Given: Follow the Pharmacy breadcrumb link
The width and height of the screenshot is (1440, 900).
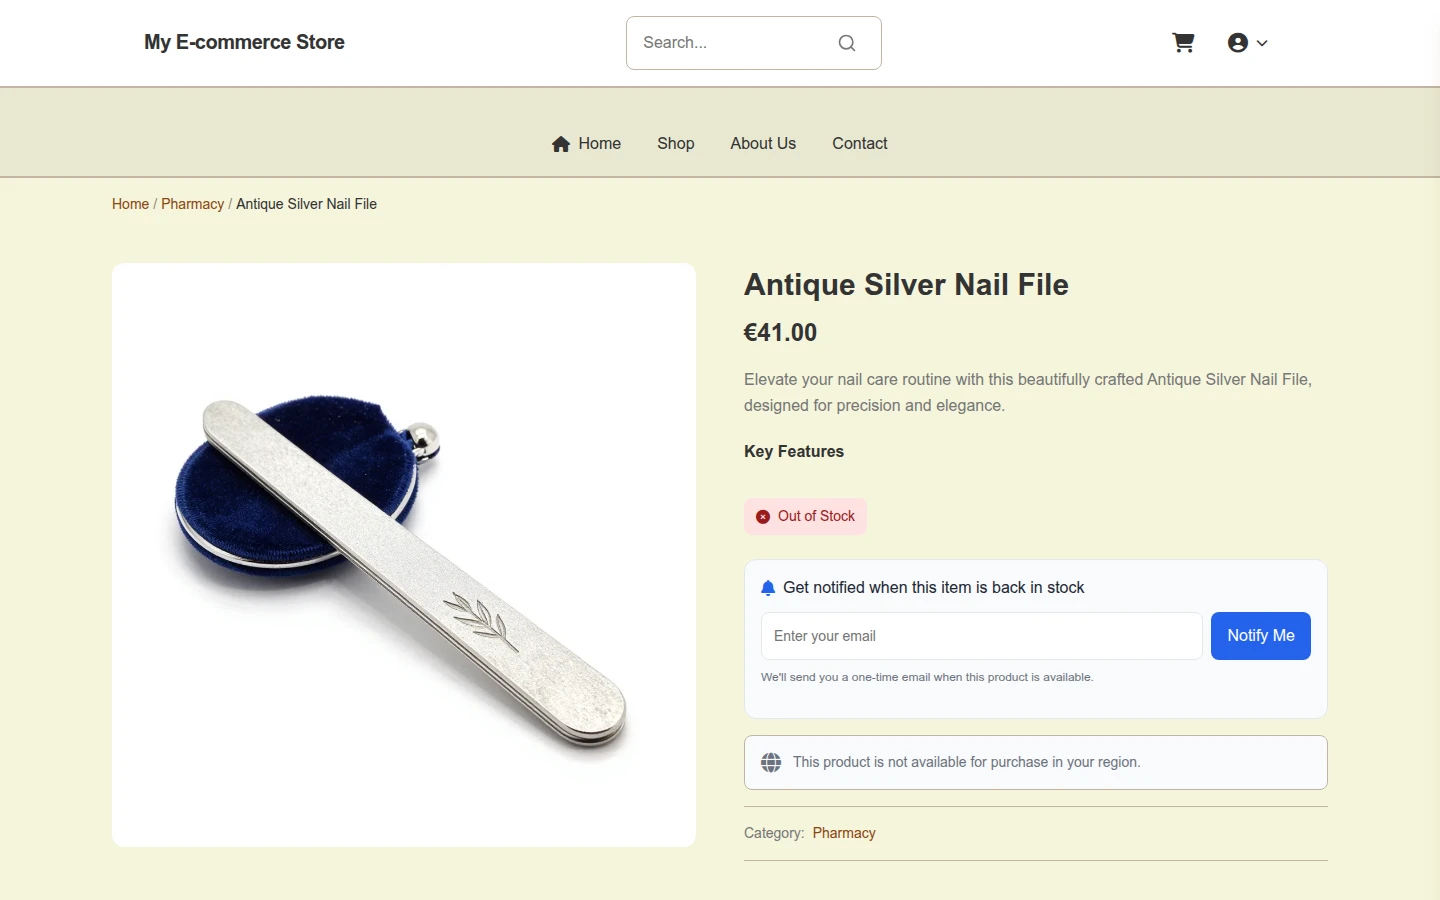Looking at the screenshot, I should [193, 204].
